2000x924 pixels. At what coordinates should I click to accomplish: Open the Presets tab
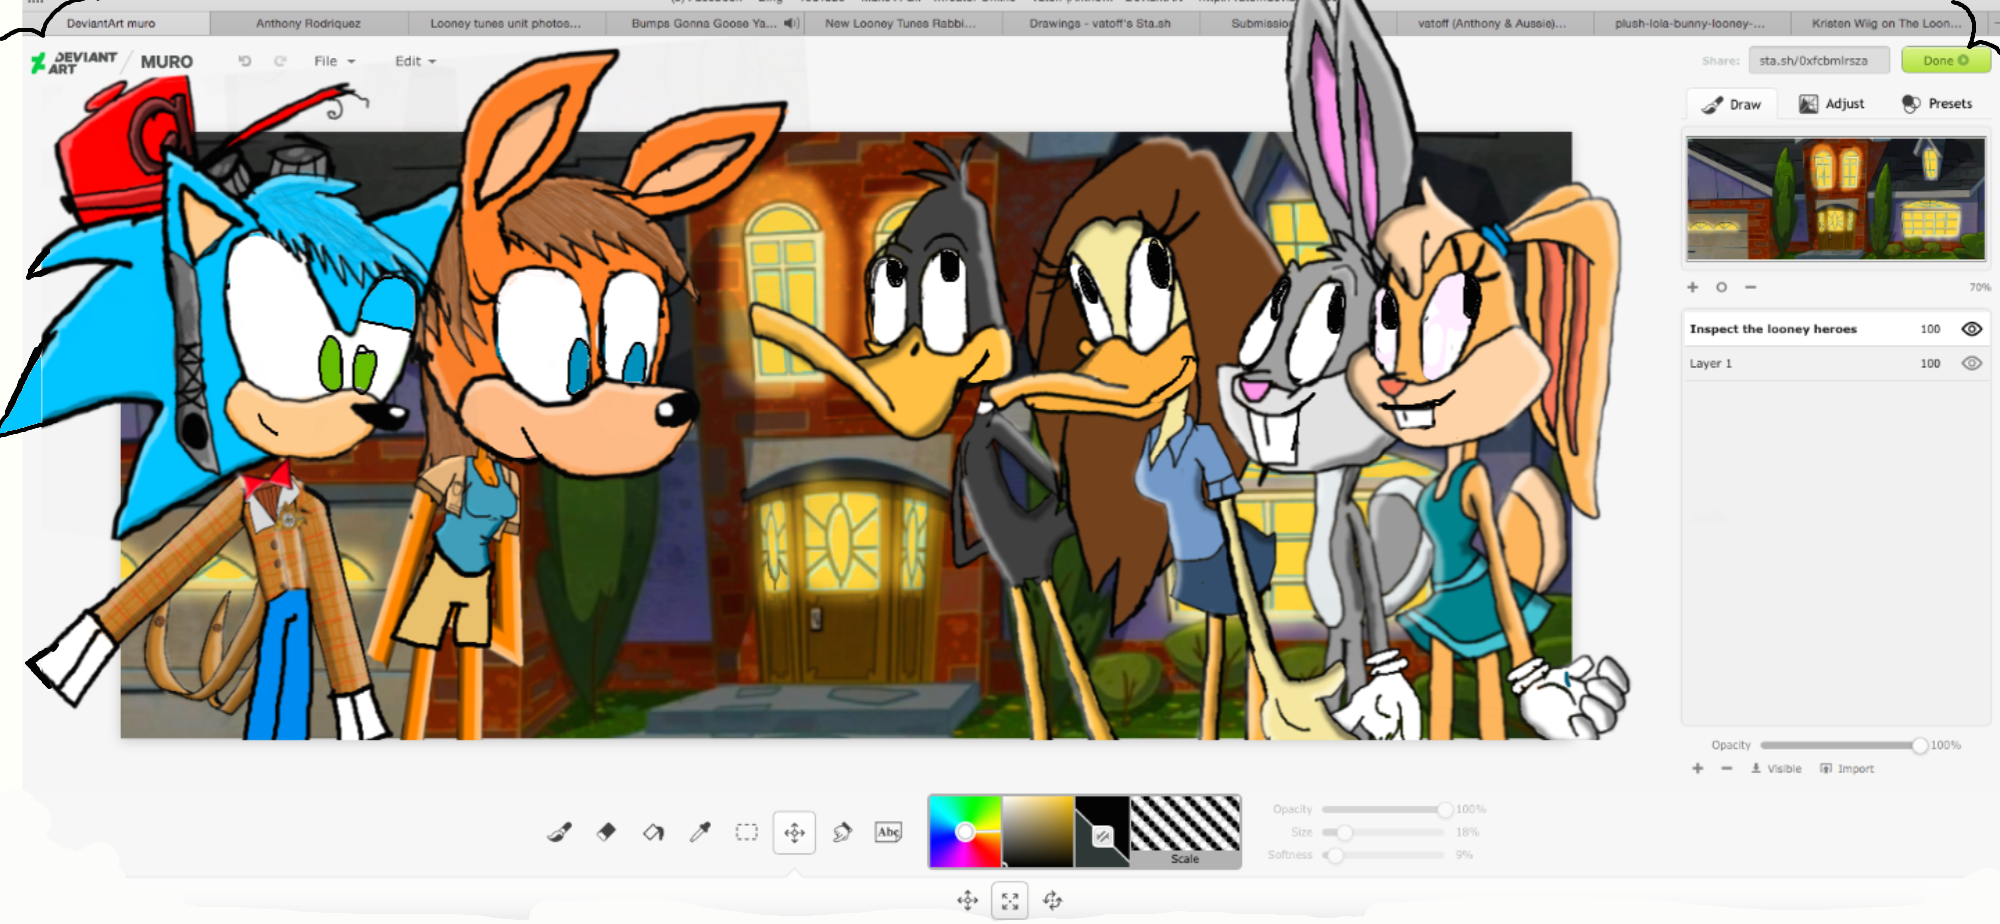pyautogui.click(x=1937, y=104)
